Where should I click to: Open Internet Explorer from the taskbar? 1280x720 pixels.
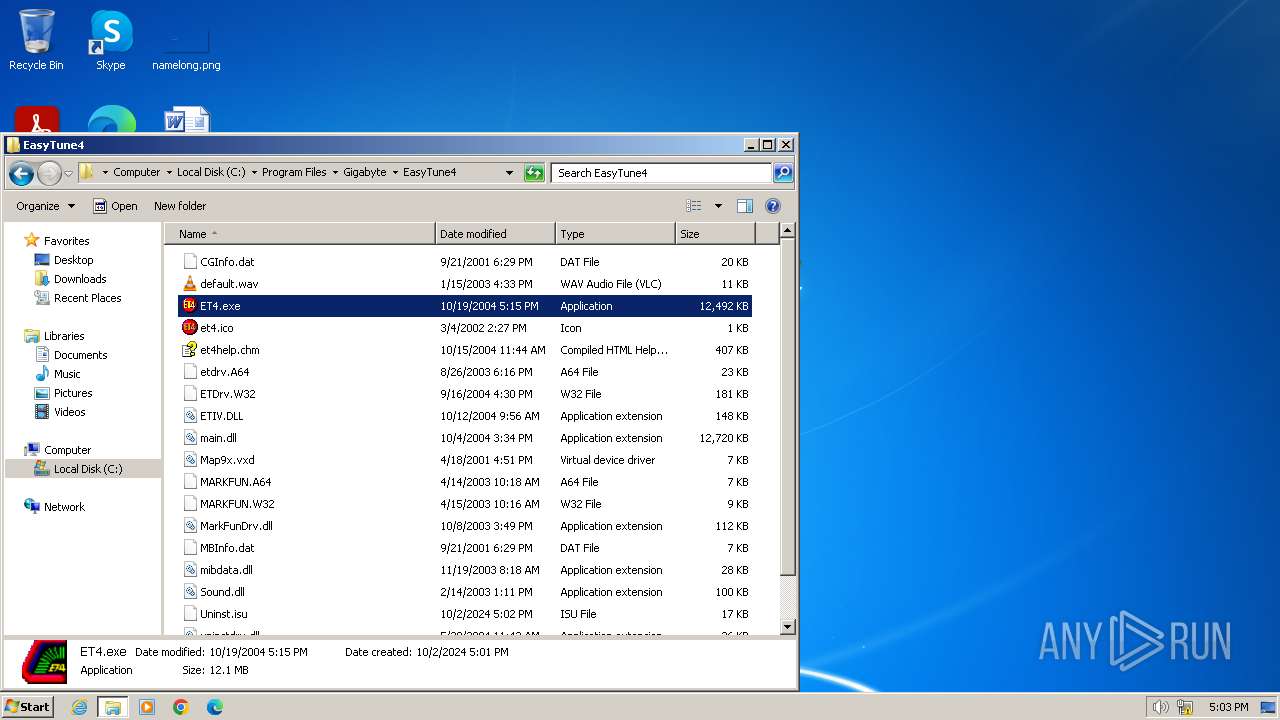pos(80,707)
